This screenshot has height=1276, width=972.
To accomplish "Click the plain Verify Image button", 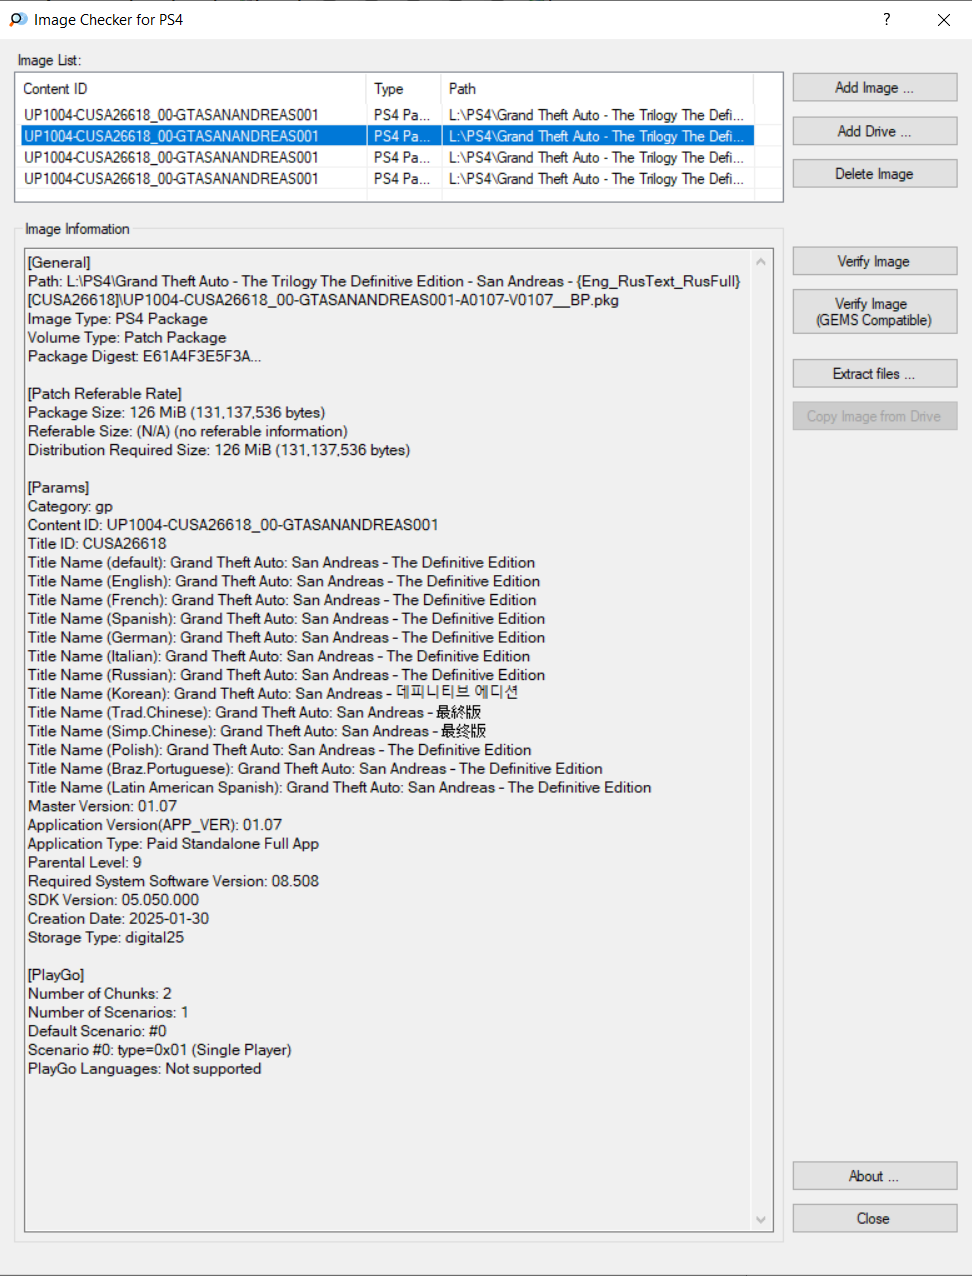I will [x=875, y=261].
